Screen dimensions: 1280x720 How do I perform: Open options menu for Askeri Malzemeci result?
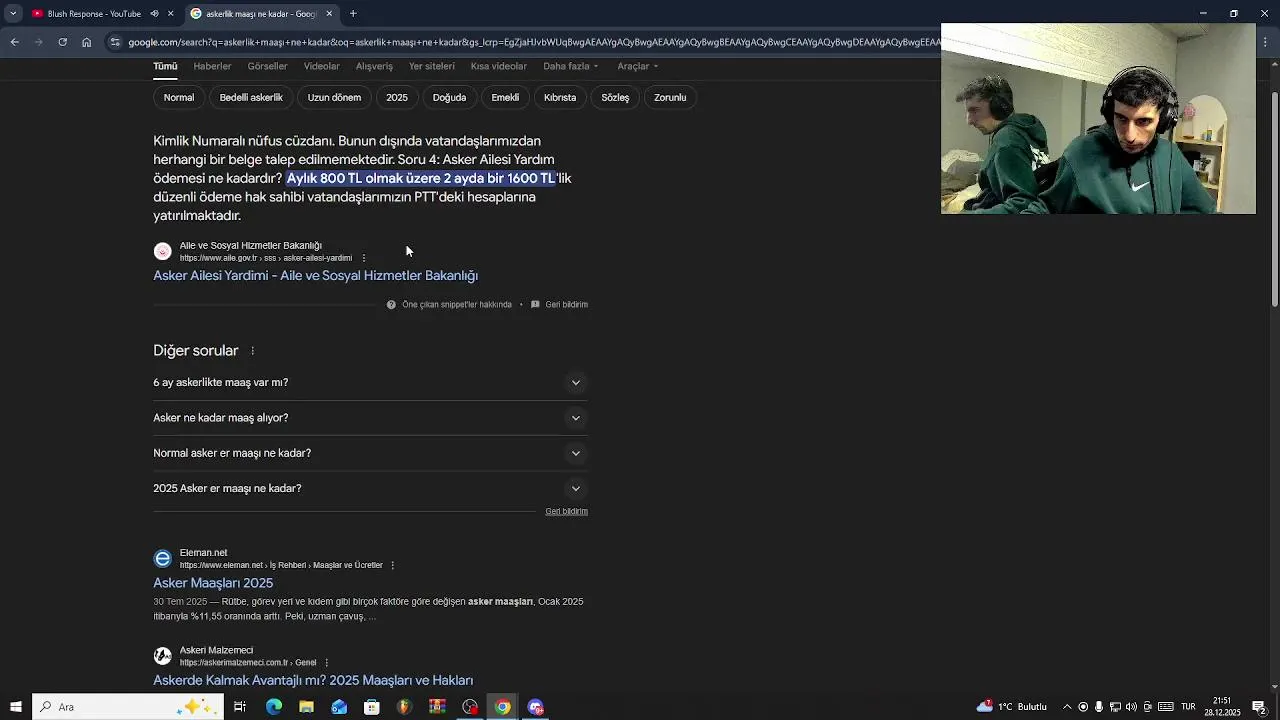click(326, 662)
